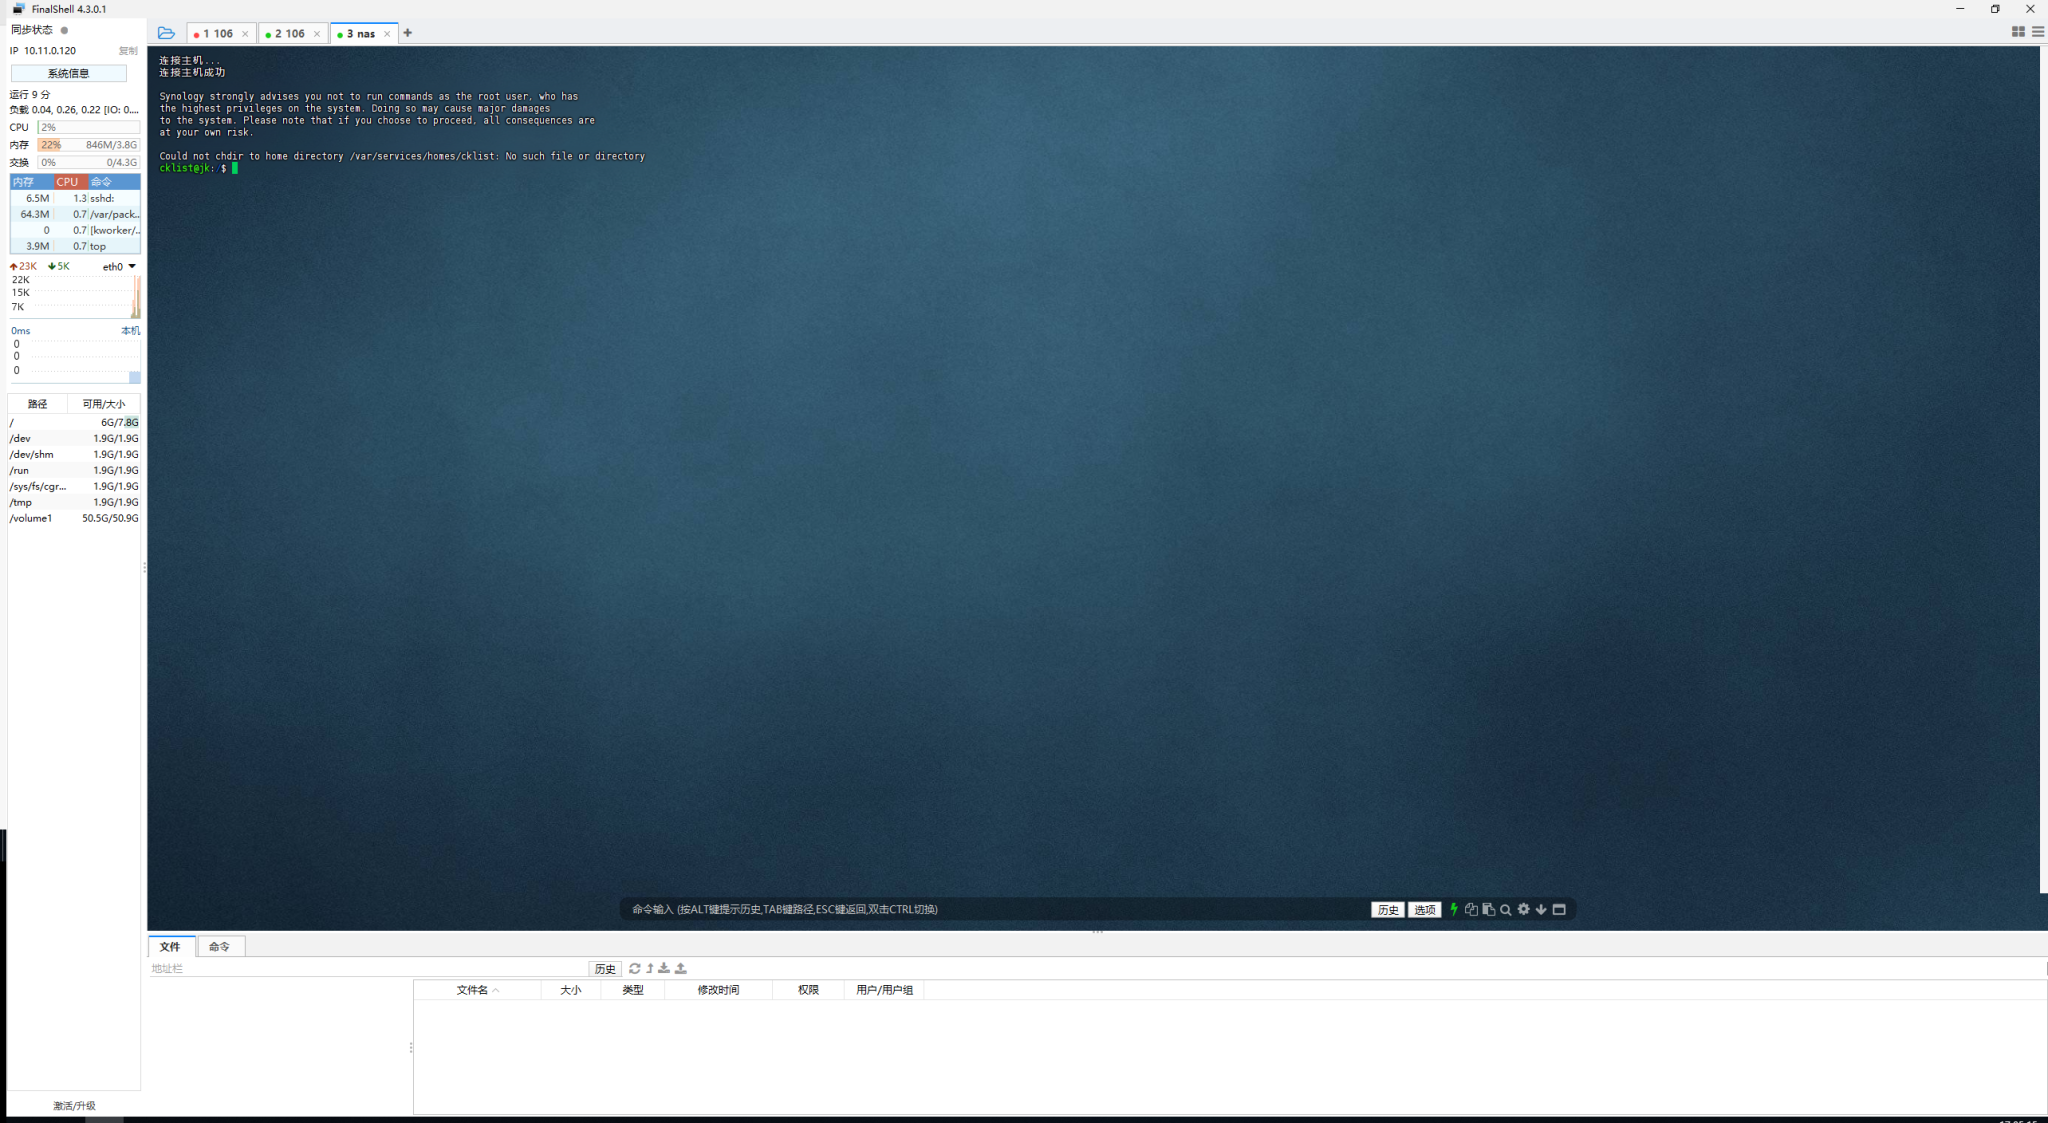
Task: Go to parent directory arrow icon
Action: coord(649,968)
